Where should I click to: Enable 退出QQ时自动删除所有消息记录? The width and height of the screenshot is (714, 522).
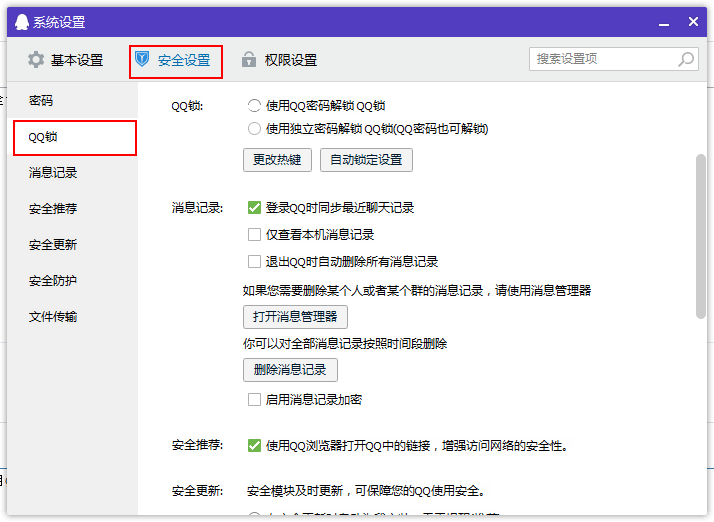[254, 261]
